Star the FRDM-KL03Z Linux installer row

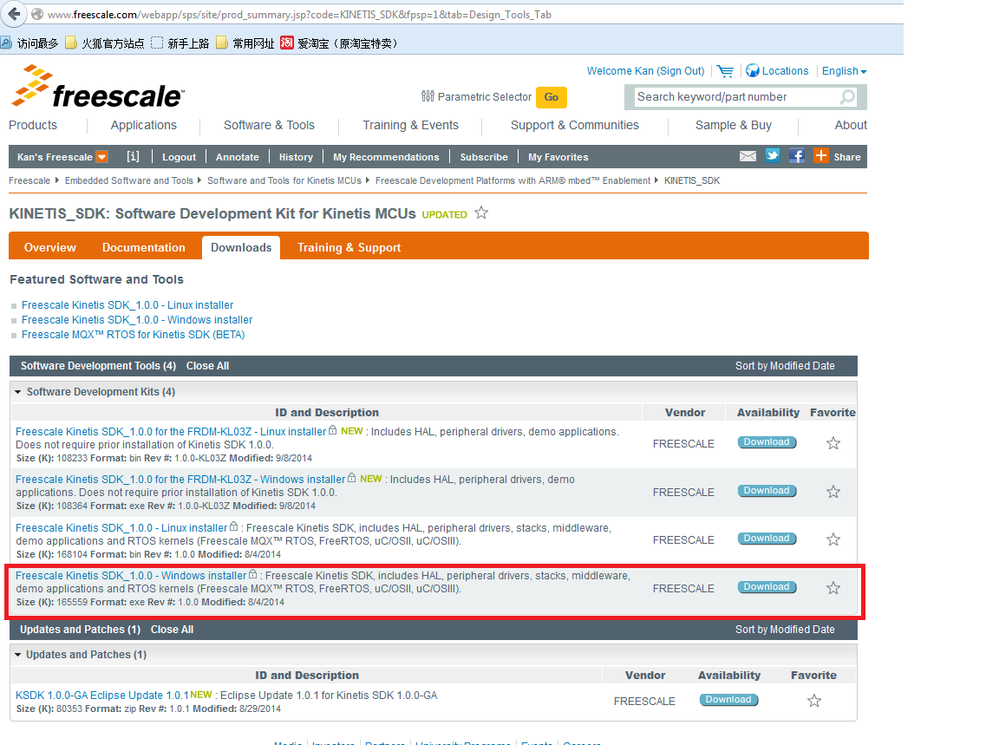click(833, 443)
